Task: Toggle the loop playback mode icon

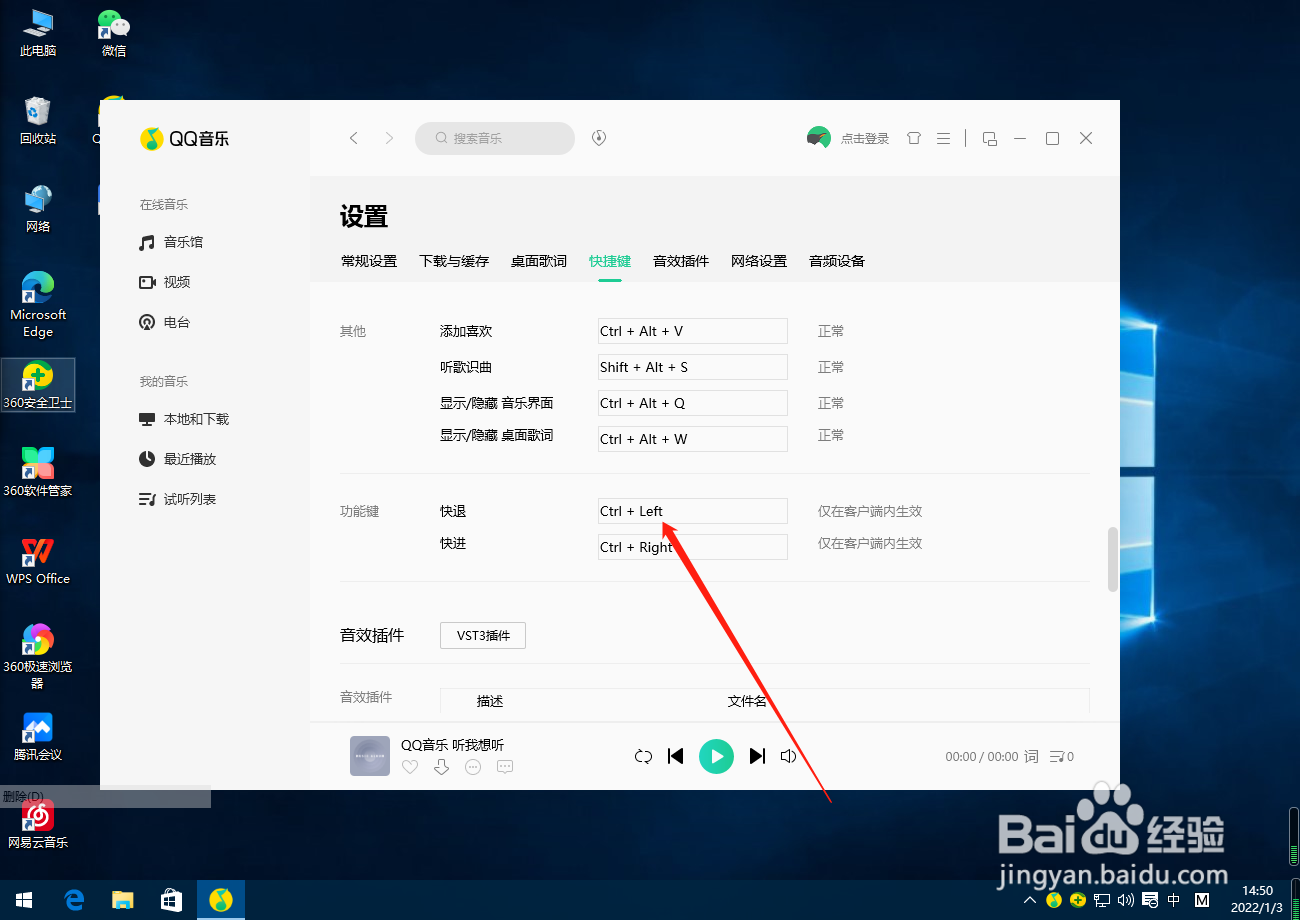Action: 643,756
